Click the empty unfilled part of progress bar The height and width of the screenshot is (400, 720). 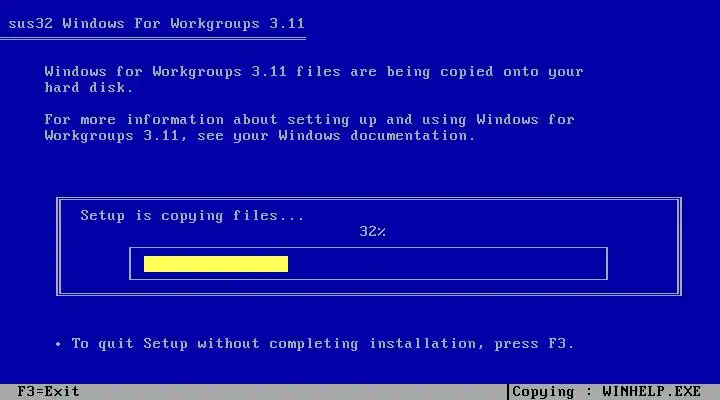[x=445, y=264]
